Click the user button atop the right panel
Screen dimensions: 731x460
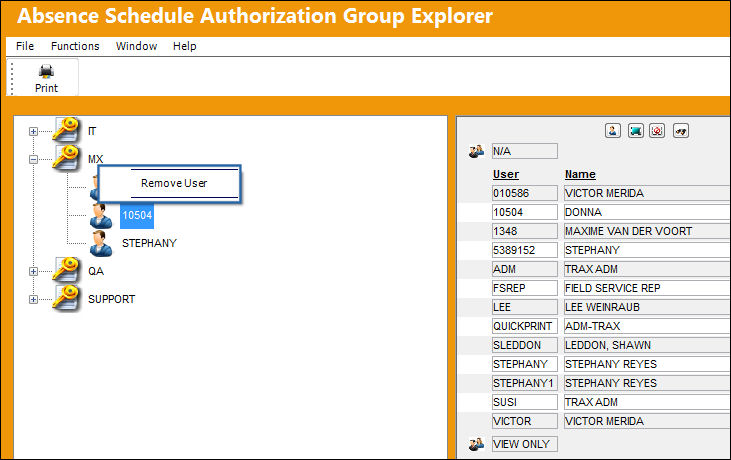tap(613, 130)
